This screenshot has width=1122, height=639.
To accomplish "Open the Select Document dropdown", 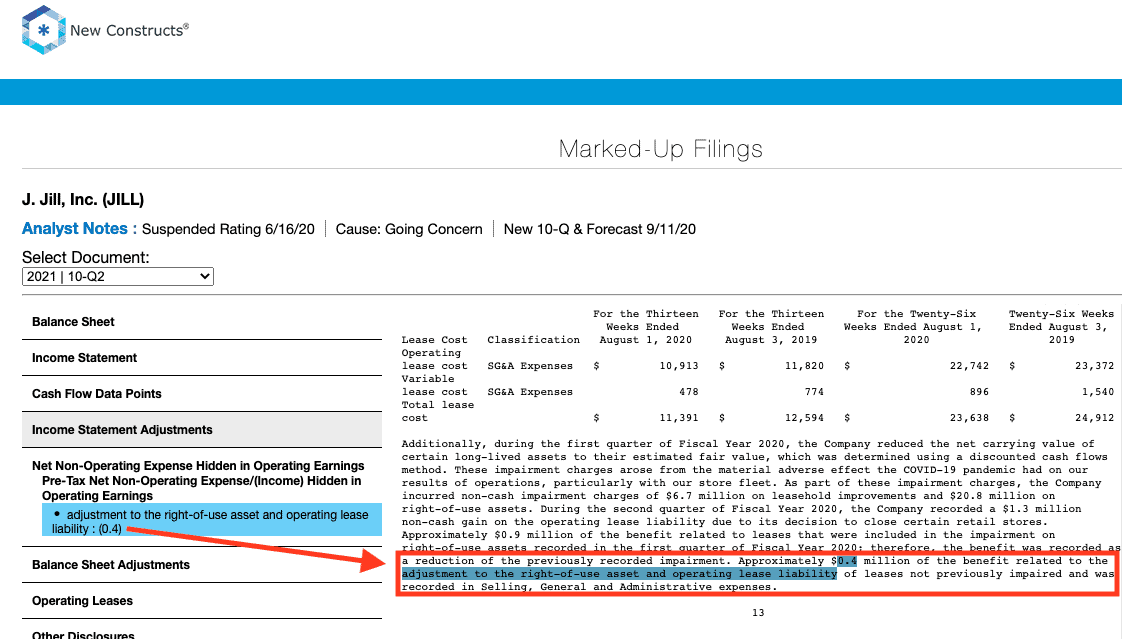I will pos(118,276).
